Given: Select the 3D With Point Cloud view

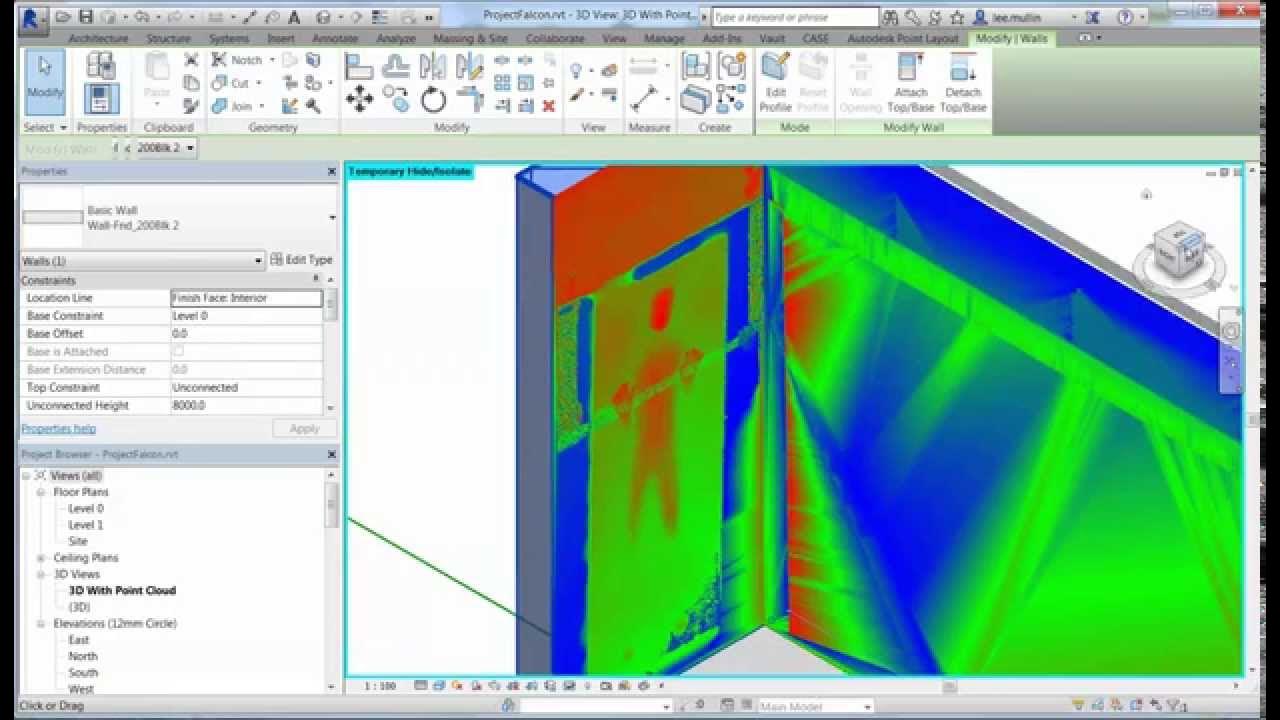Looking at the screenshot, I should (x=122, y=590).
